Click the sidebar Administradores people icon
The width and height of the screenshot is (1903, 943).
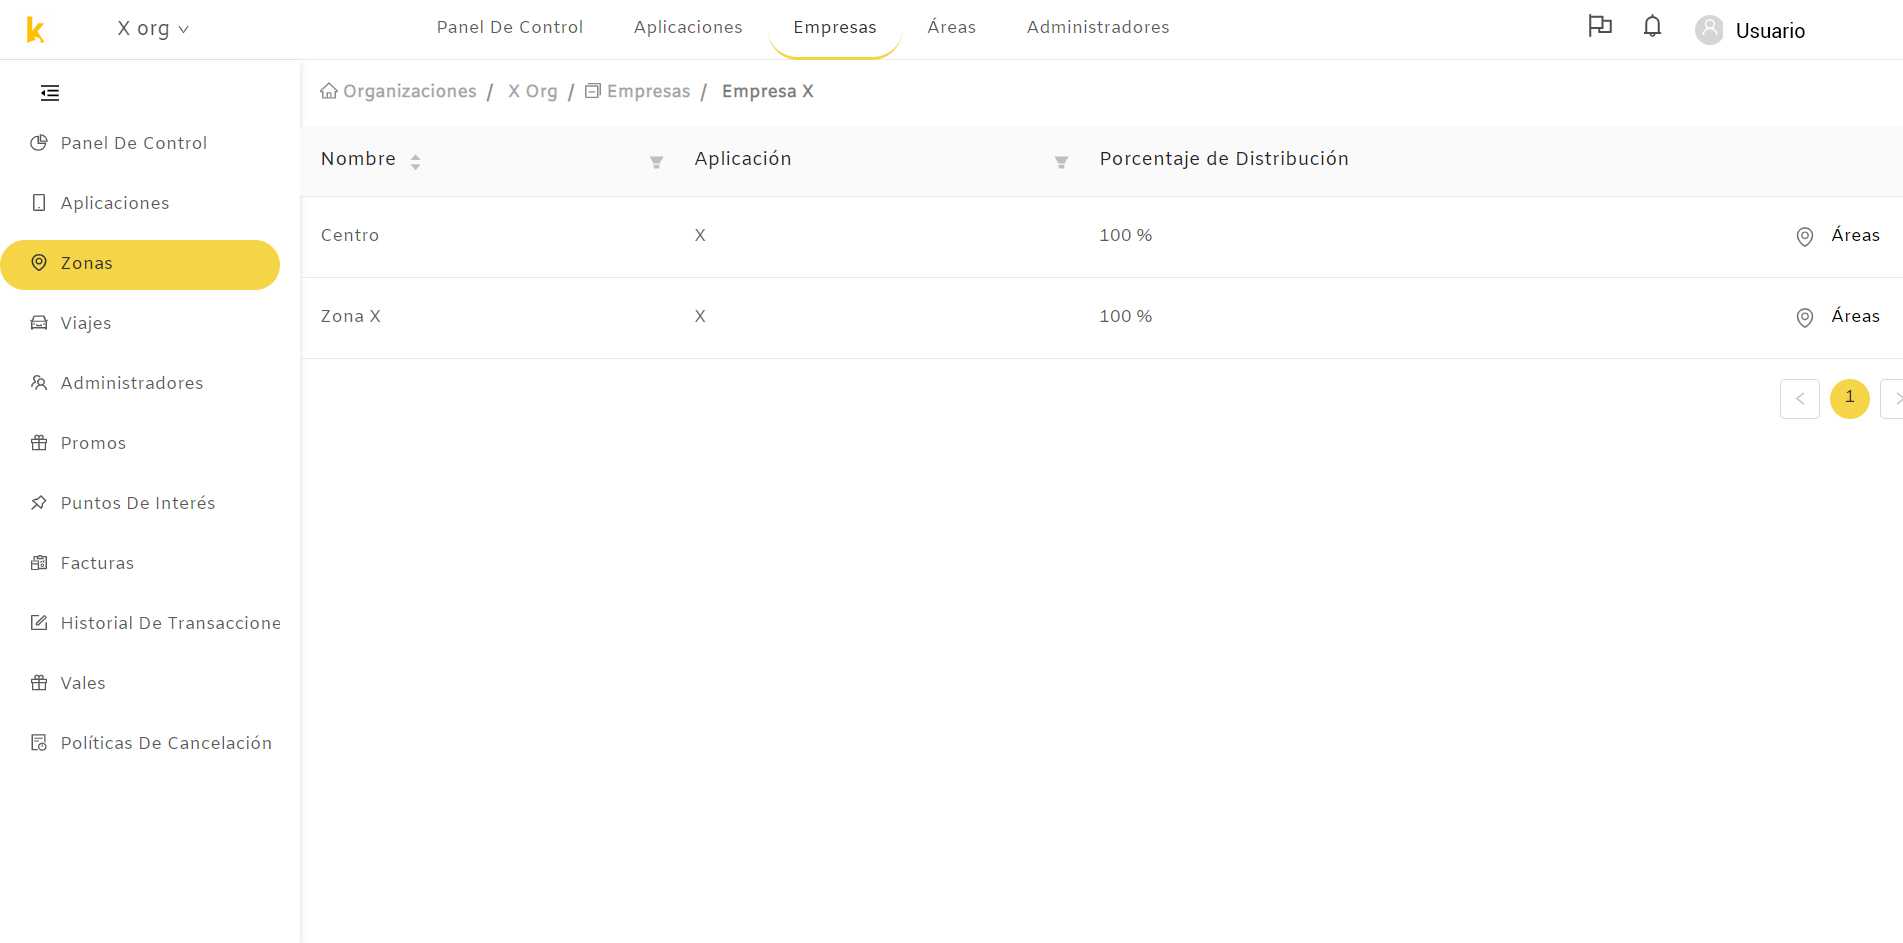(x=39, y=383)
